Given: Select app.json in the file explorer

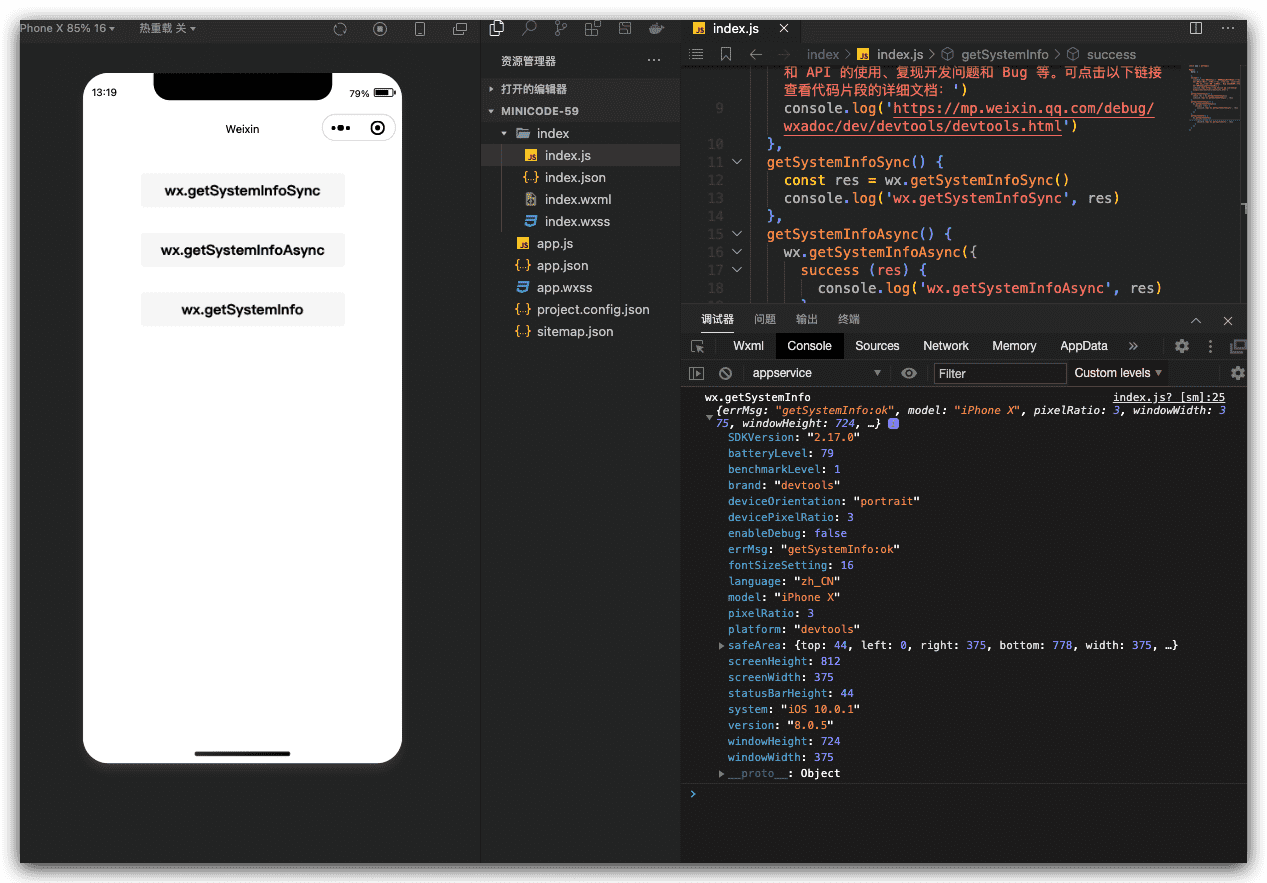Looking at the screenshot, I should [562, 266].
